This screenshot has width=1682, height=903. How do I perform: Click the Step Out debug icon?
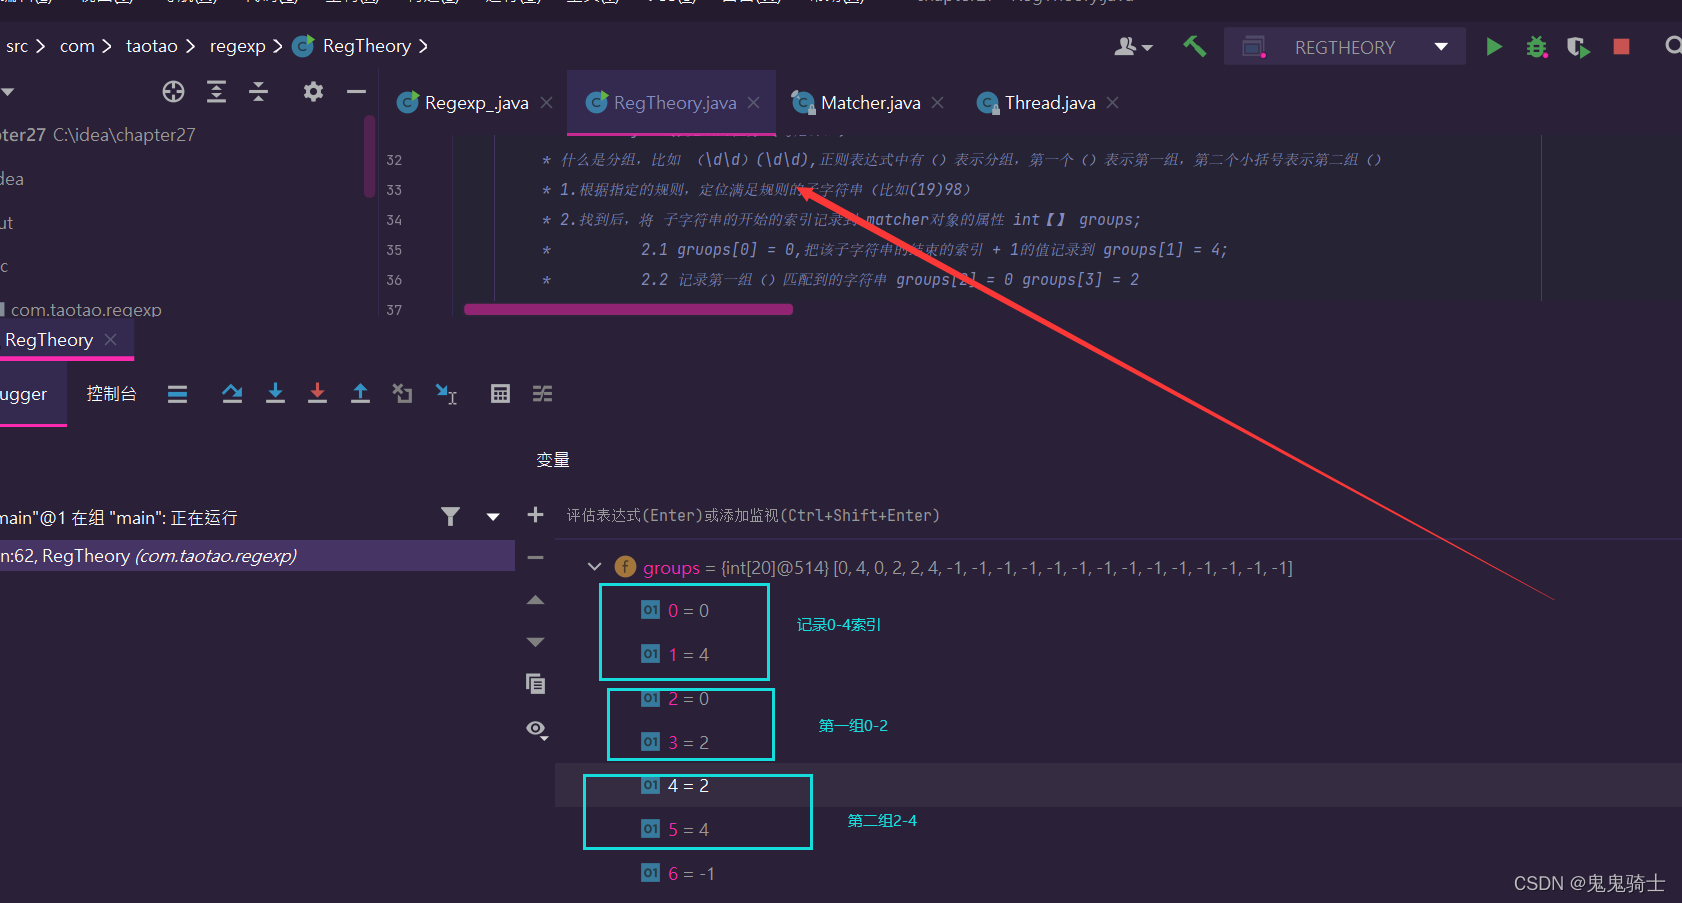point(360,394)
